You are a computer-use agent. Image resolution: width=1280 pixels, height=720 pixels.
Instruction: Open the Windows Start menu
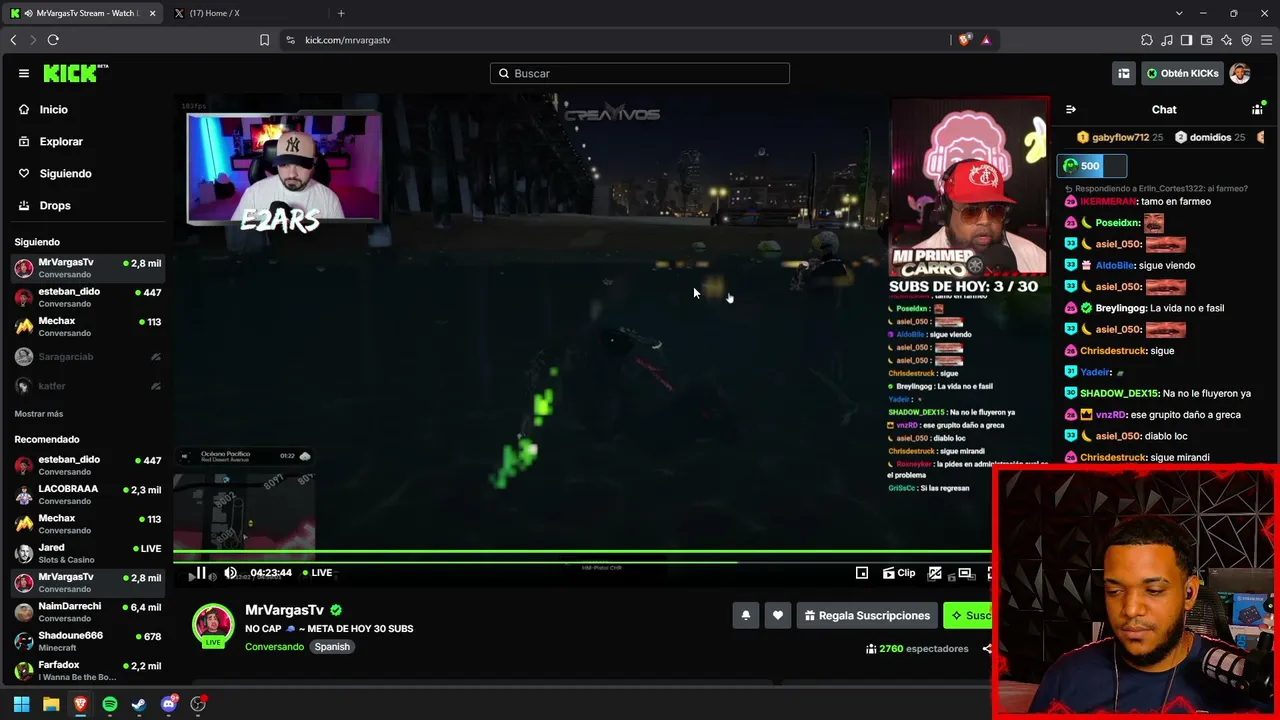click(21, 704)
